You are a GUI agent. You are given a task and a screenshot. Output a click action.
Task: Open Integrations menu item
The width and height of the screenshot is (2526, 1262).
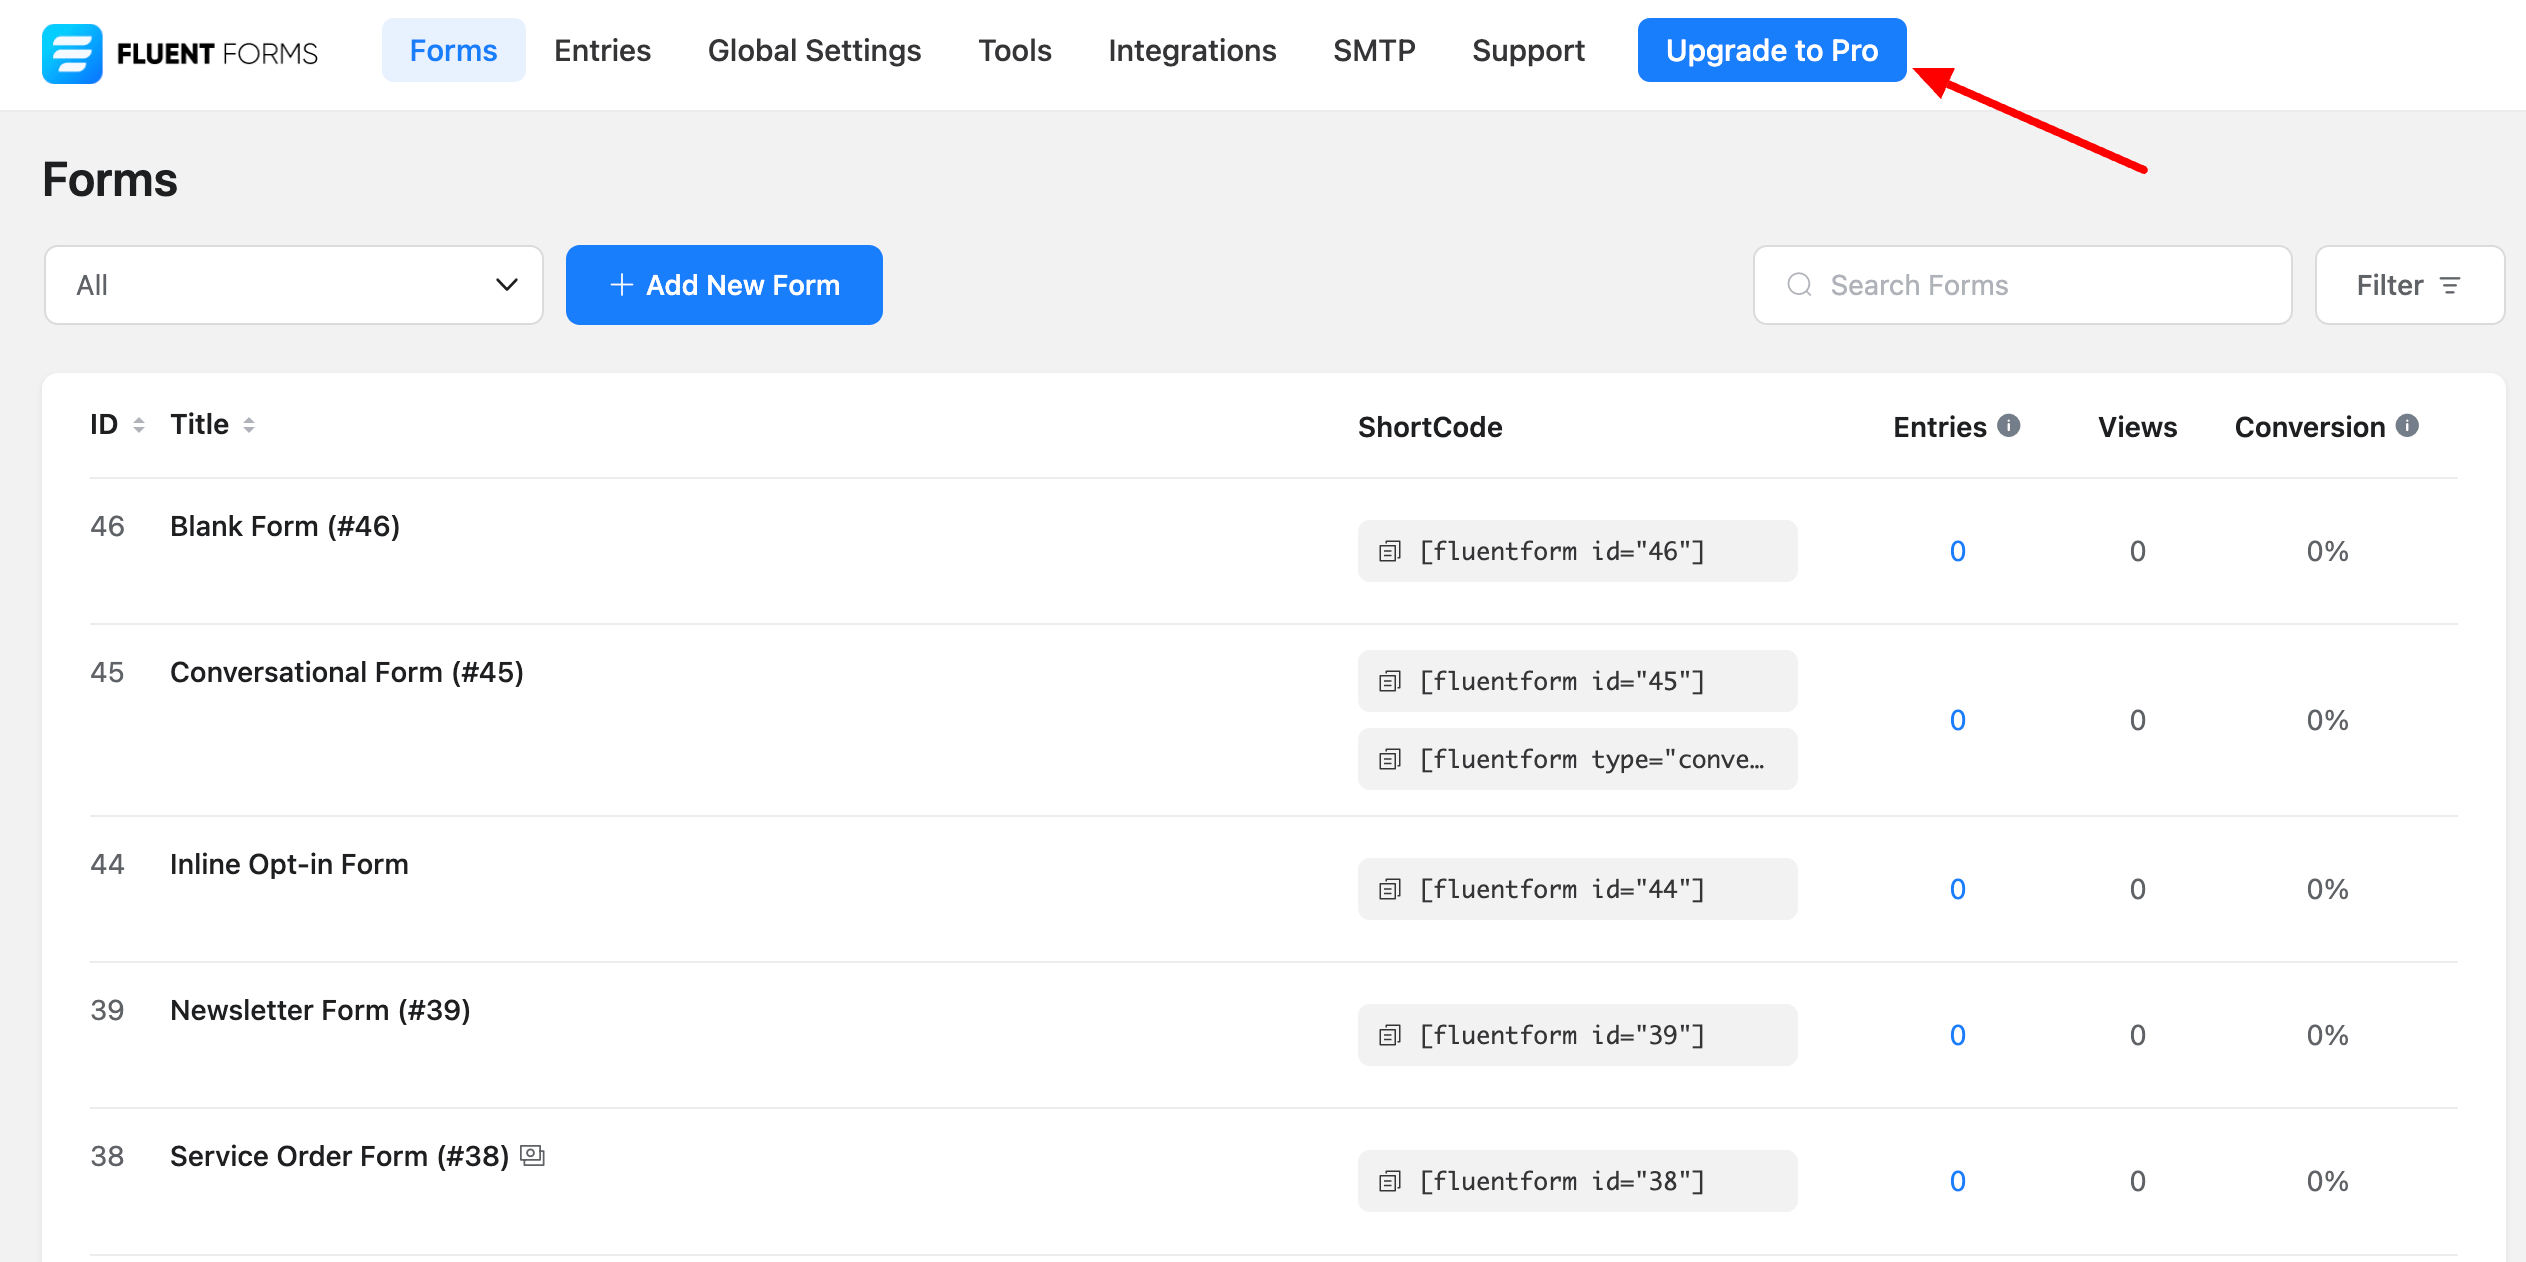(1192, 50)
